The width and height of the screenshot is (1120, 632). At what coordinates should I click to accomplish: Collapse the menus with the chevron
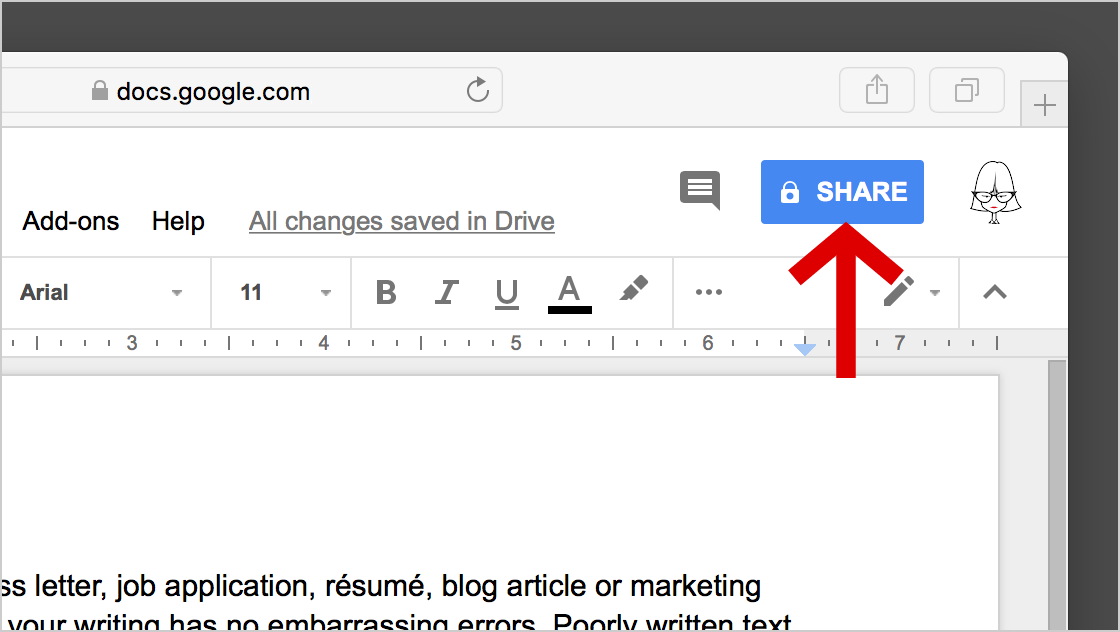(994, 293)
